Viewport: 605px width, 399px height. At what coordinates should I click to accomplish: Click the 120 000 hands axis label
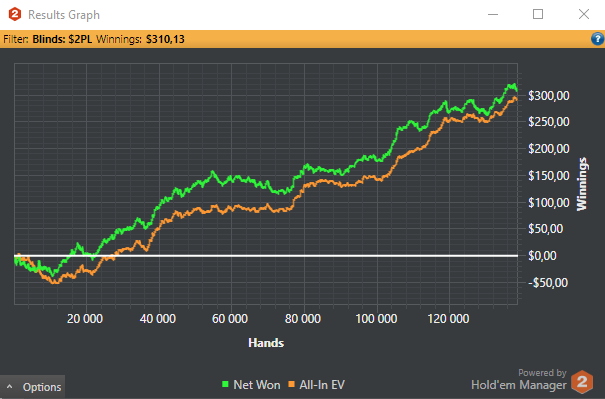click(x=448, y=319)
